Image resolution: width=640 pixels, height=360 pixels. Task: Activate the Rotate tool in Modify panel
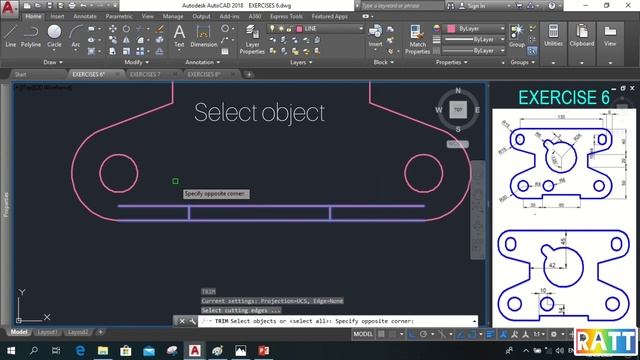(127, 29)
